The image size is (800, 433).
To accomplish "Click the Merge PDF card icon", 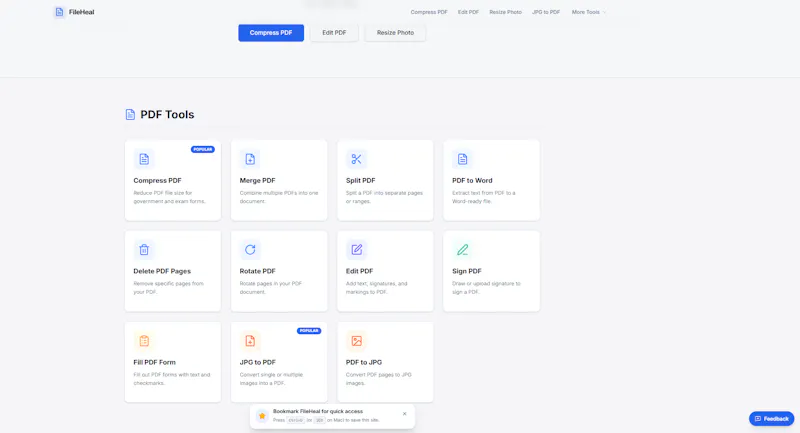I will coord(250,159).
